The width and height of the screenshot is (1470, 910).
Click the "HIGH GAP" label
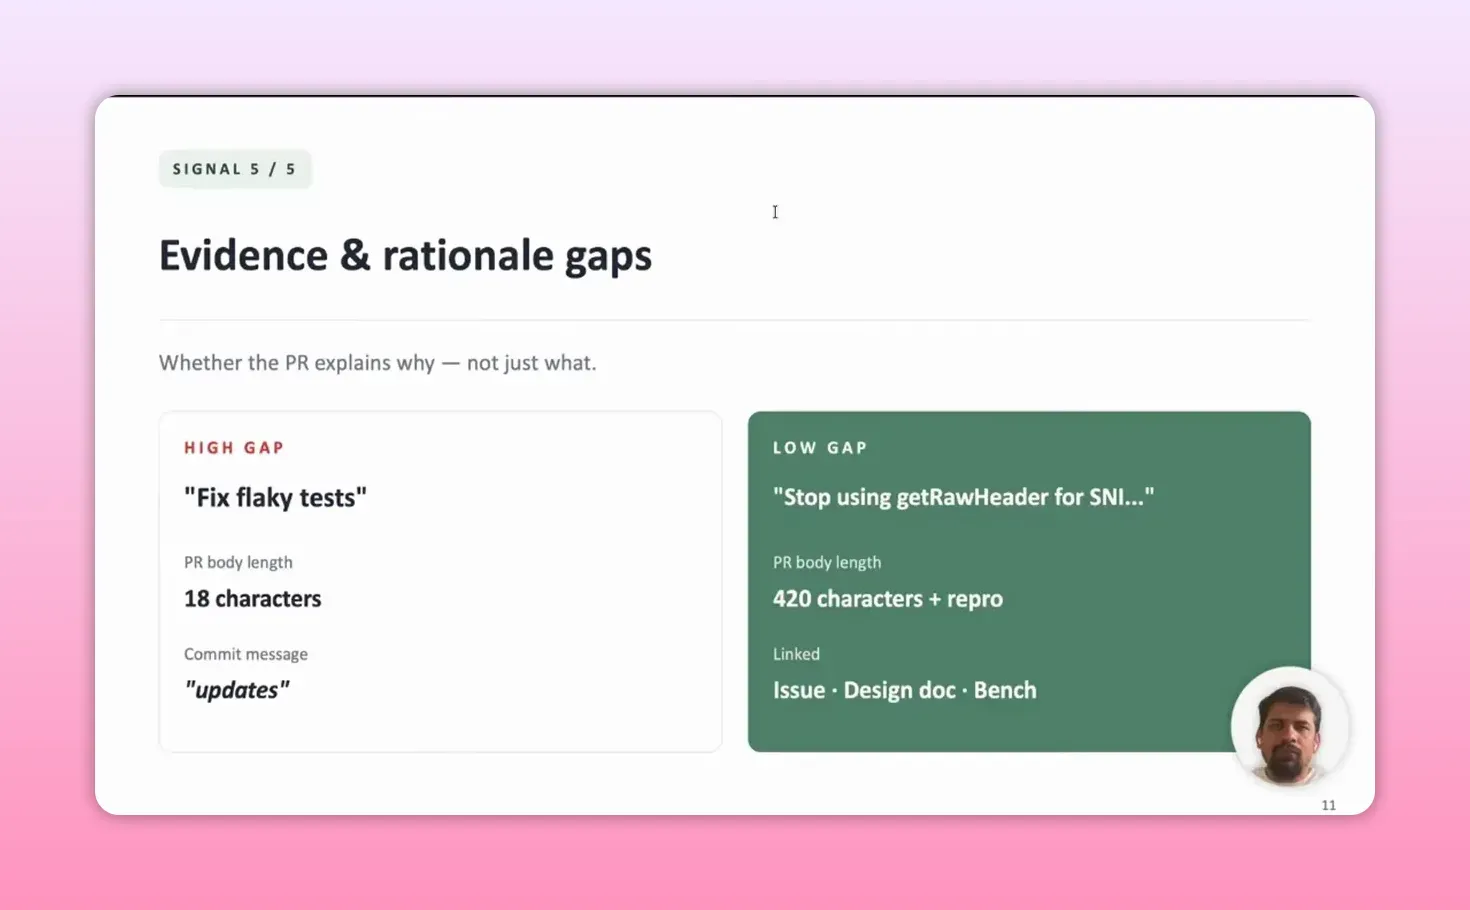(234, 448)
